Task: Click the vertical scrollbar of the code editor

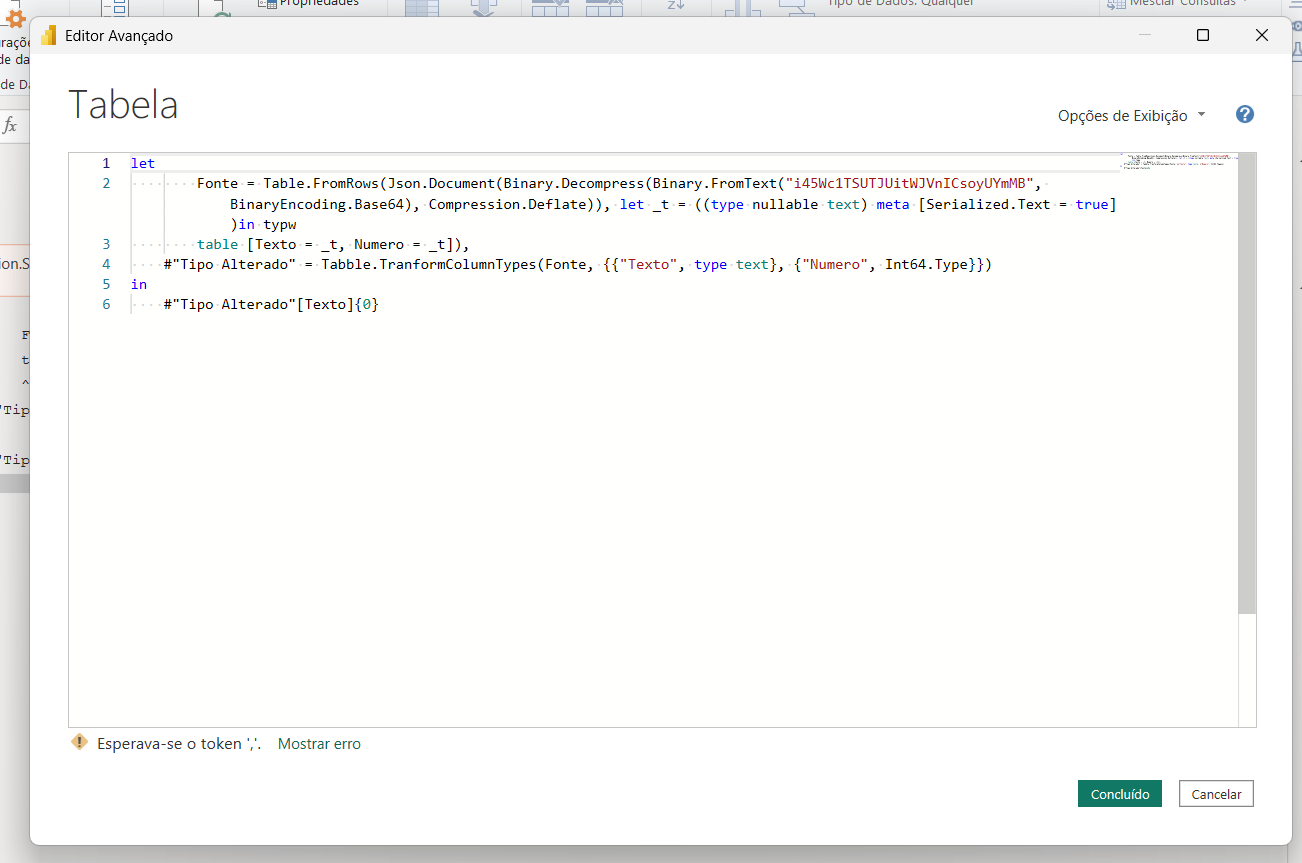Action: (1246, 384)
